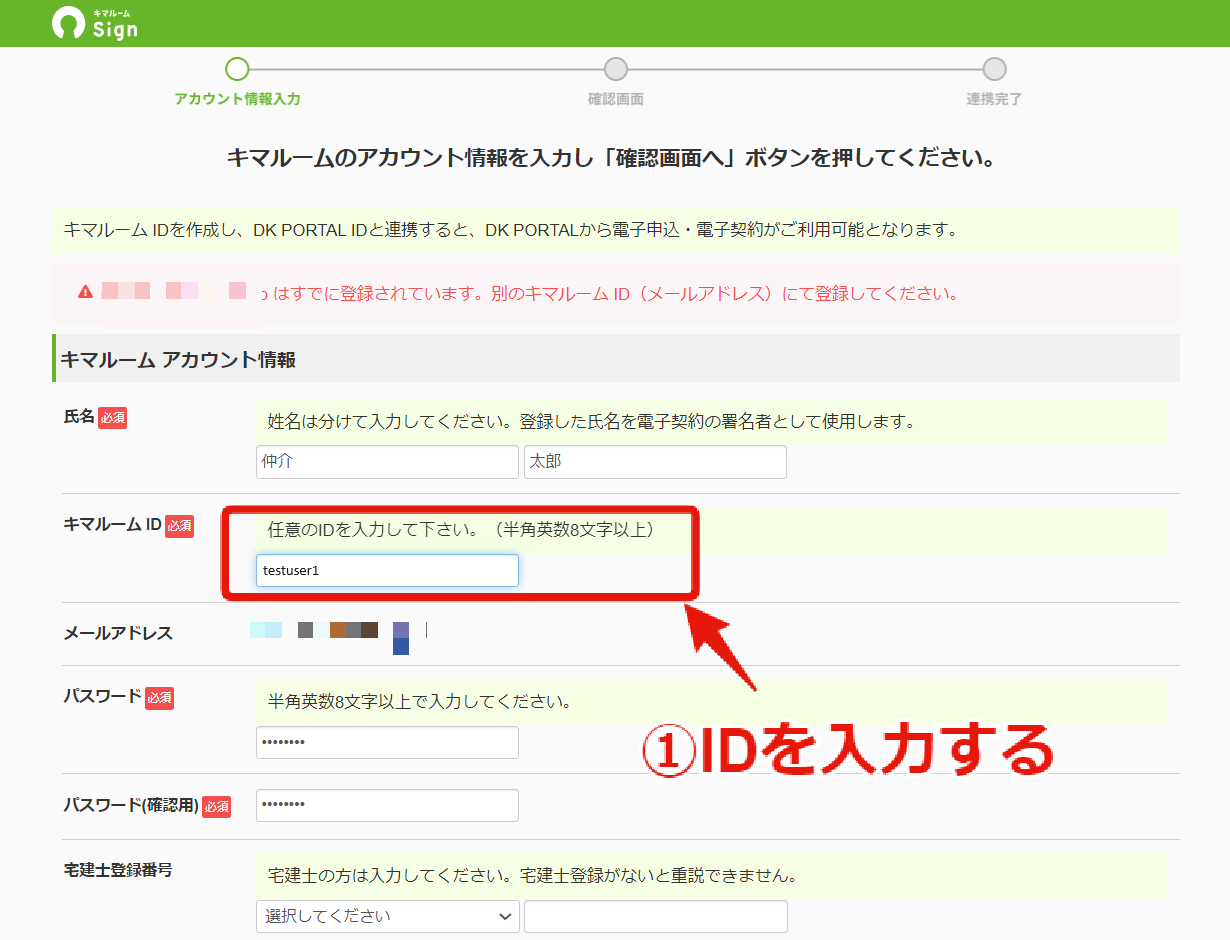Click the 連携完了 step circle
Screen dimensions: 1230x940
(x=994, y=69)
